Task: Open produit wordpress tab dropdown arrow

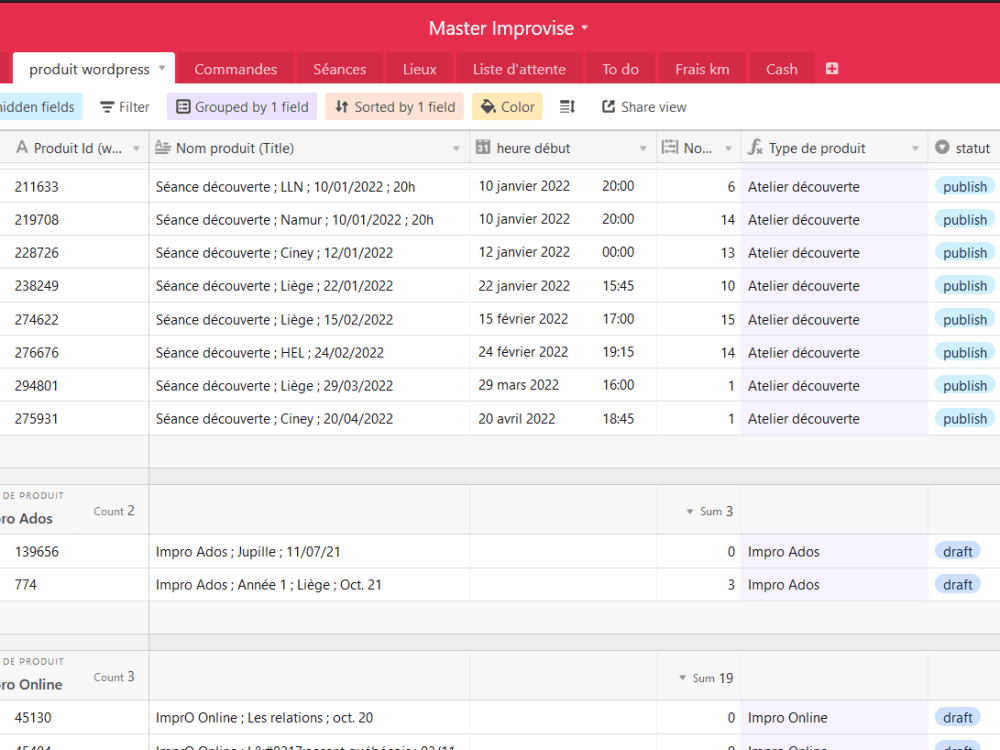Action: [x=162, y=68]
